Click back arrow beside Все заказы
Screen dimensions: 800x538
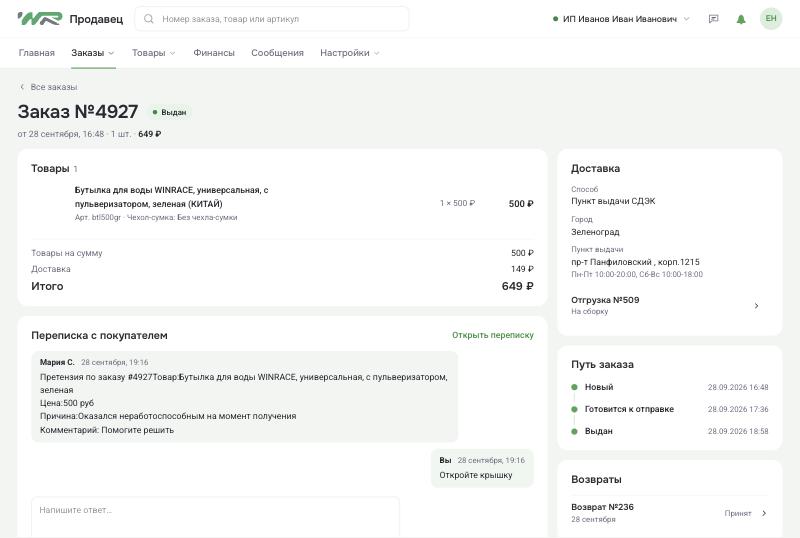[22, 87]
